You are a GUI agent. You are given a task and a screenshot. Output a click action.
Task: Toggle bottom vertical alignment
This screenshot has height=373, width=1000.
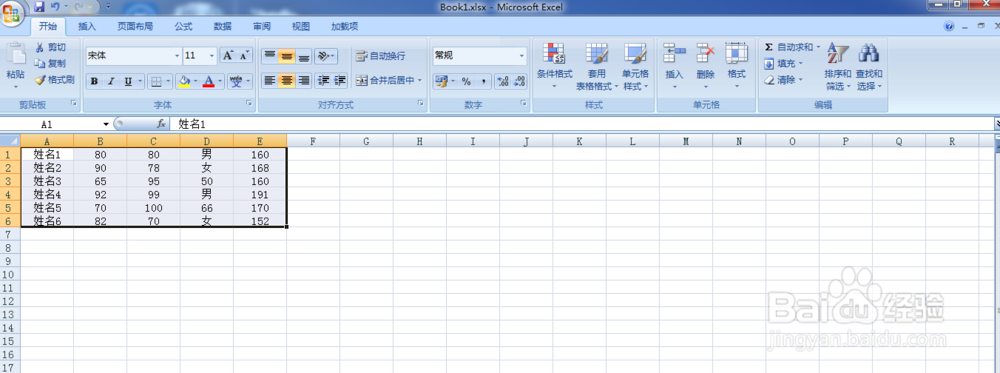click(304, 55)
